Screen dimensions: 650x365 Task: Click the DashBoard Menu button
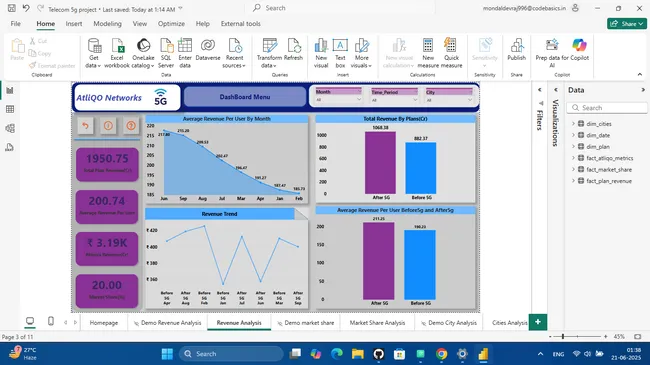click(x=245, y=97)
